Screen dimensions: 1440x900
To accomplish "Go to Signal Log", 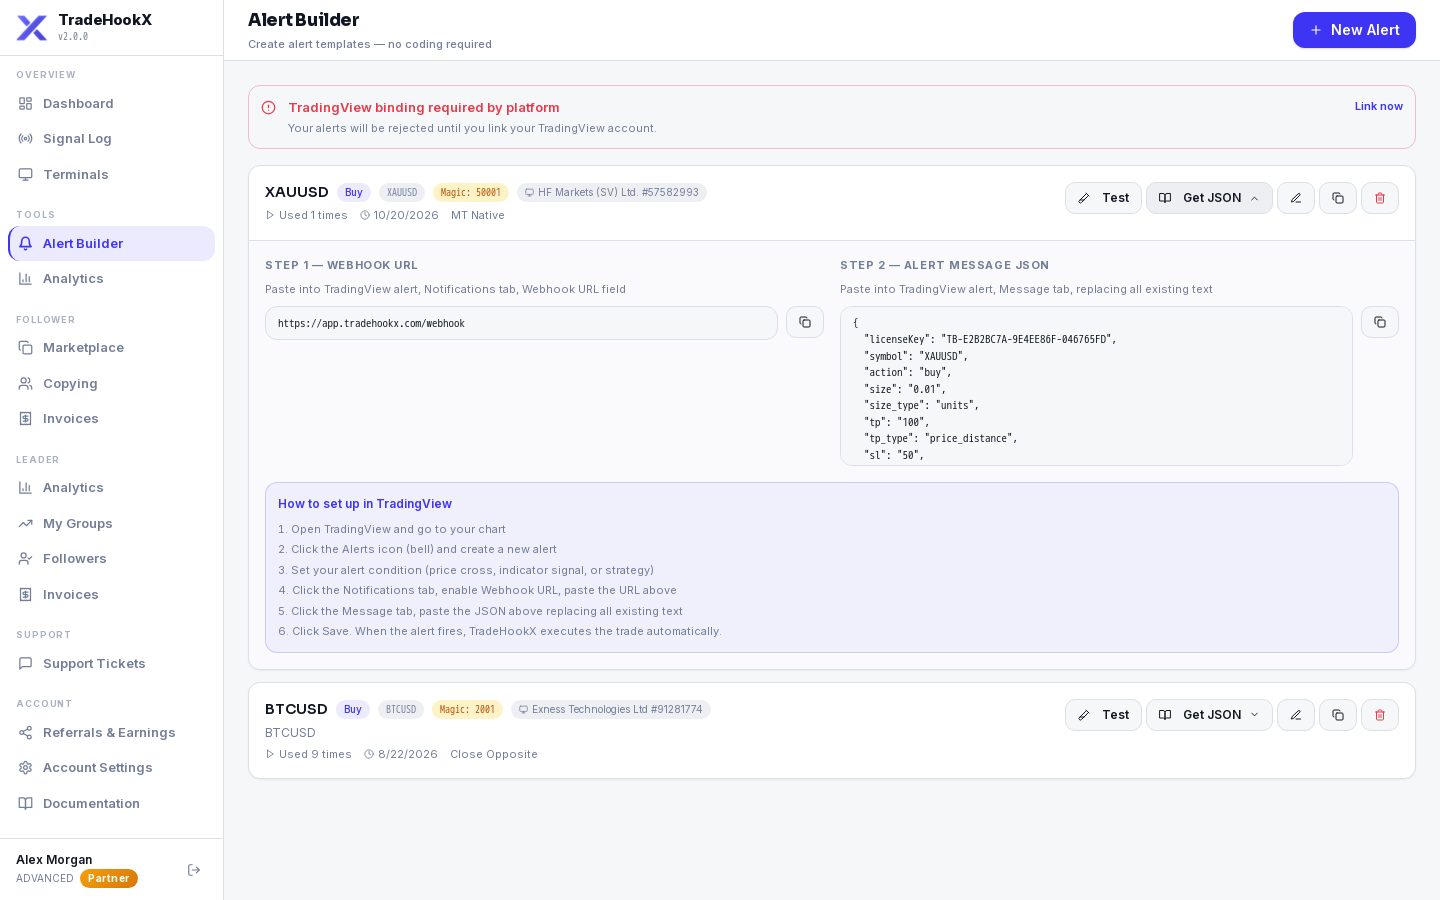I will pos(111,139).
